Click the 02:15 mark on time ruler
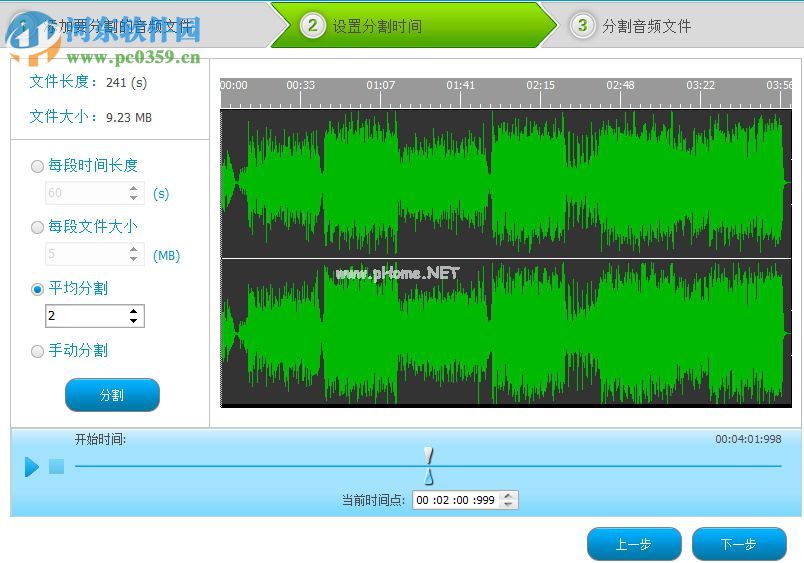The height and width of the screenshot is (563, 804). point(540,85)
